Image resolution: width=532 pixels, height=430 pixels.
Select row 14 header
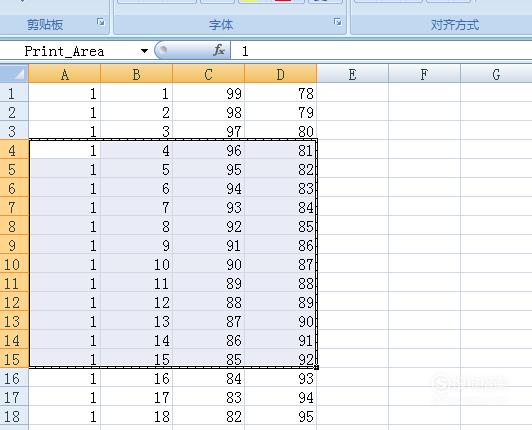pos(14,340)
